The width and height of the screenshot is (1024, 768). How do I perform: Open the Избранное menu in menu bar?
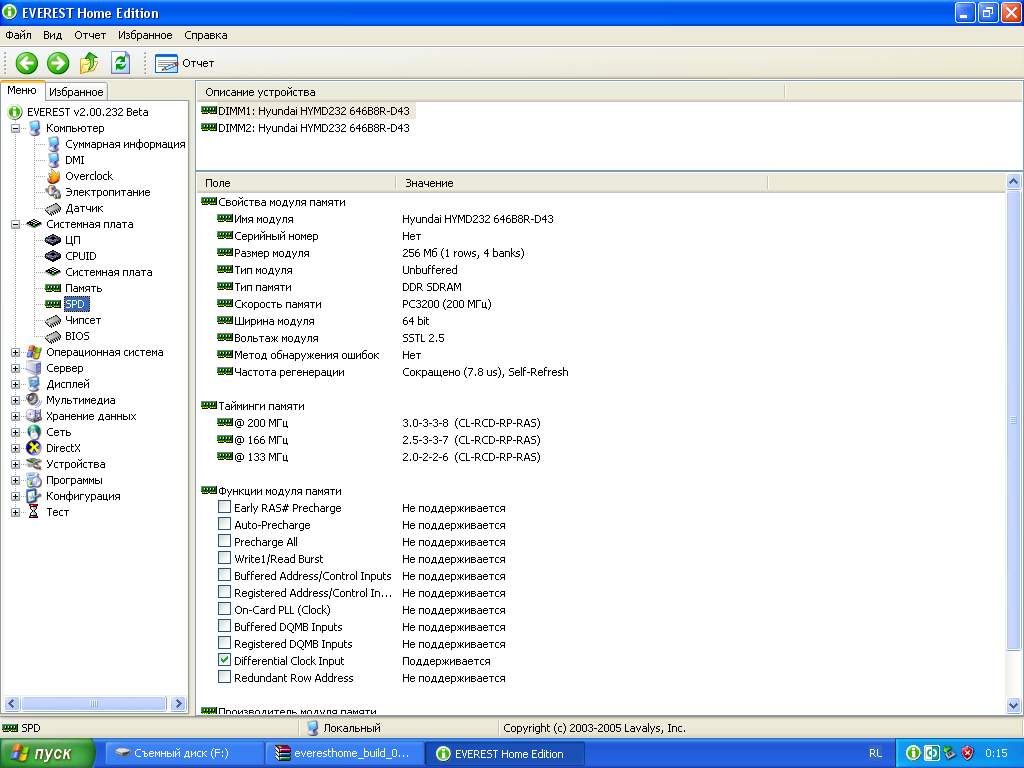[x=145, y=35]
